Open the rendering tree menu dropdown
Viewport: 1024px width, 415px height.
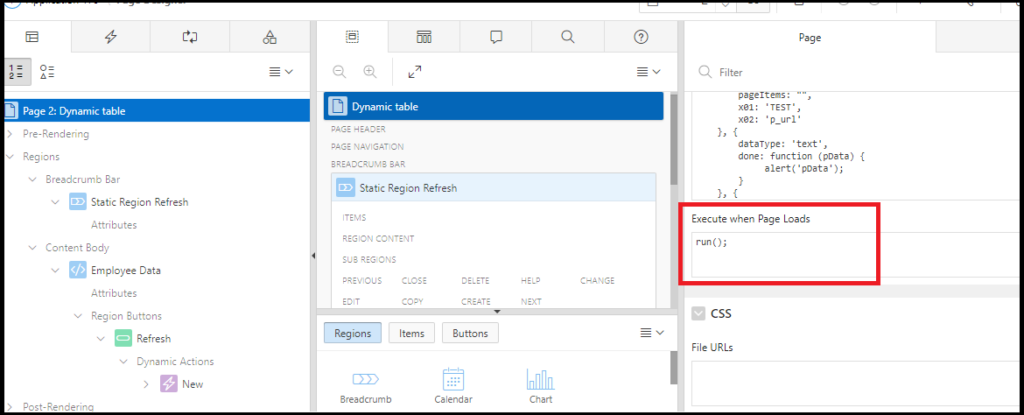point(281,72)
